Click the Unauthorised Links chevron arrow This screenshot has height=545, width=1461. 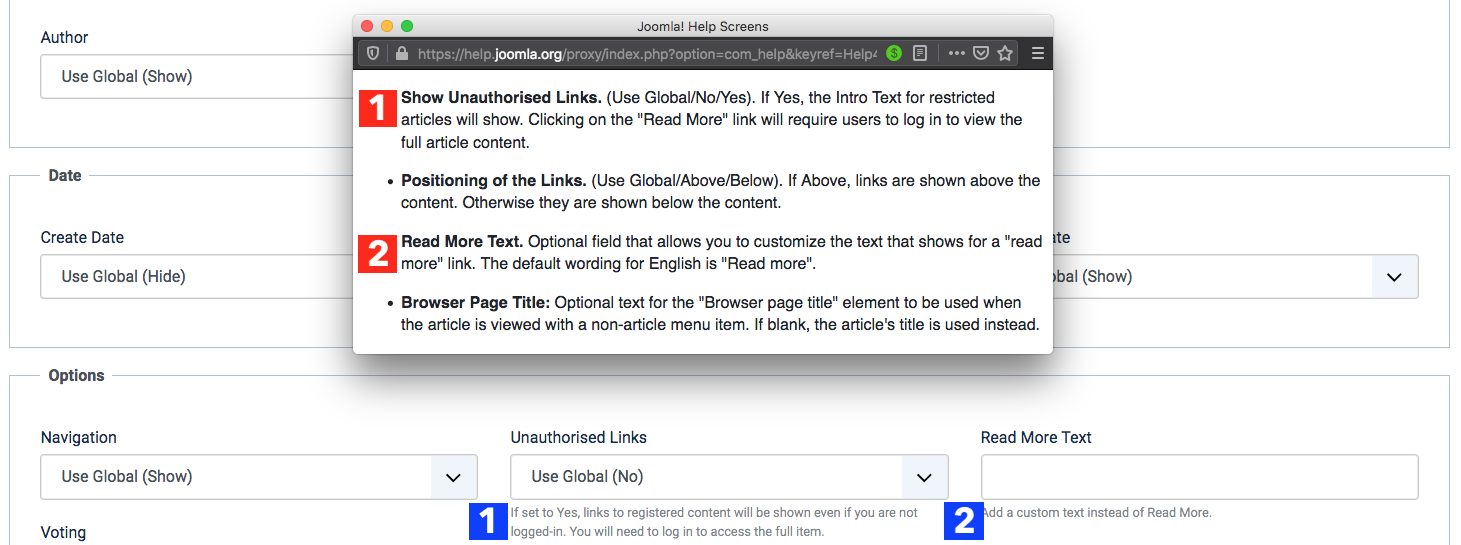click(x=925, y=476)
